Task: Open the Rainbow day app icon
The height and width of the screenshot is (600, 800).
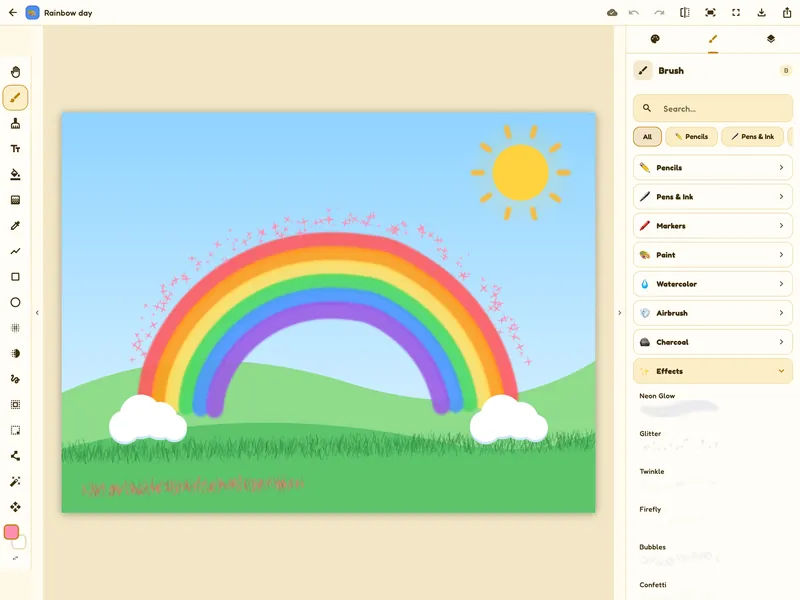Action: point(33,13)
